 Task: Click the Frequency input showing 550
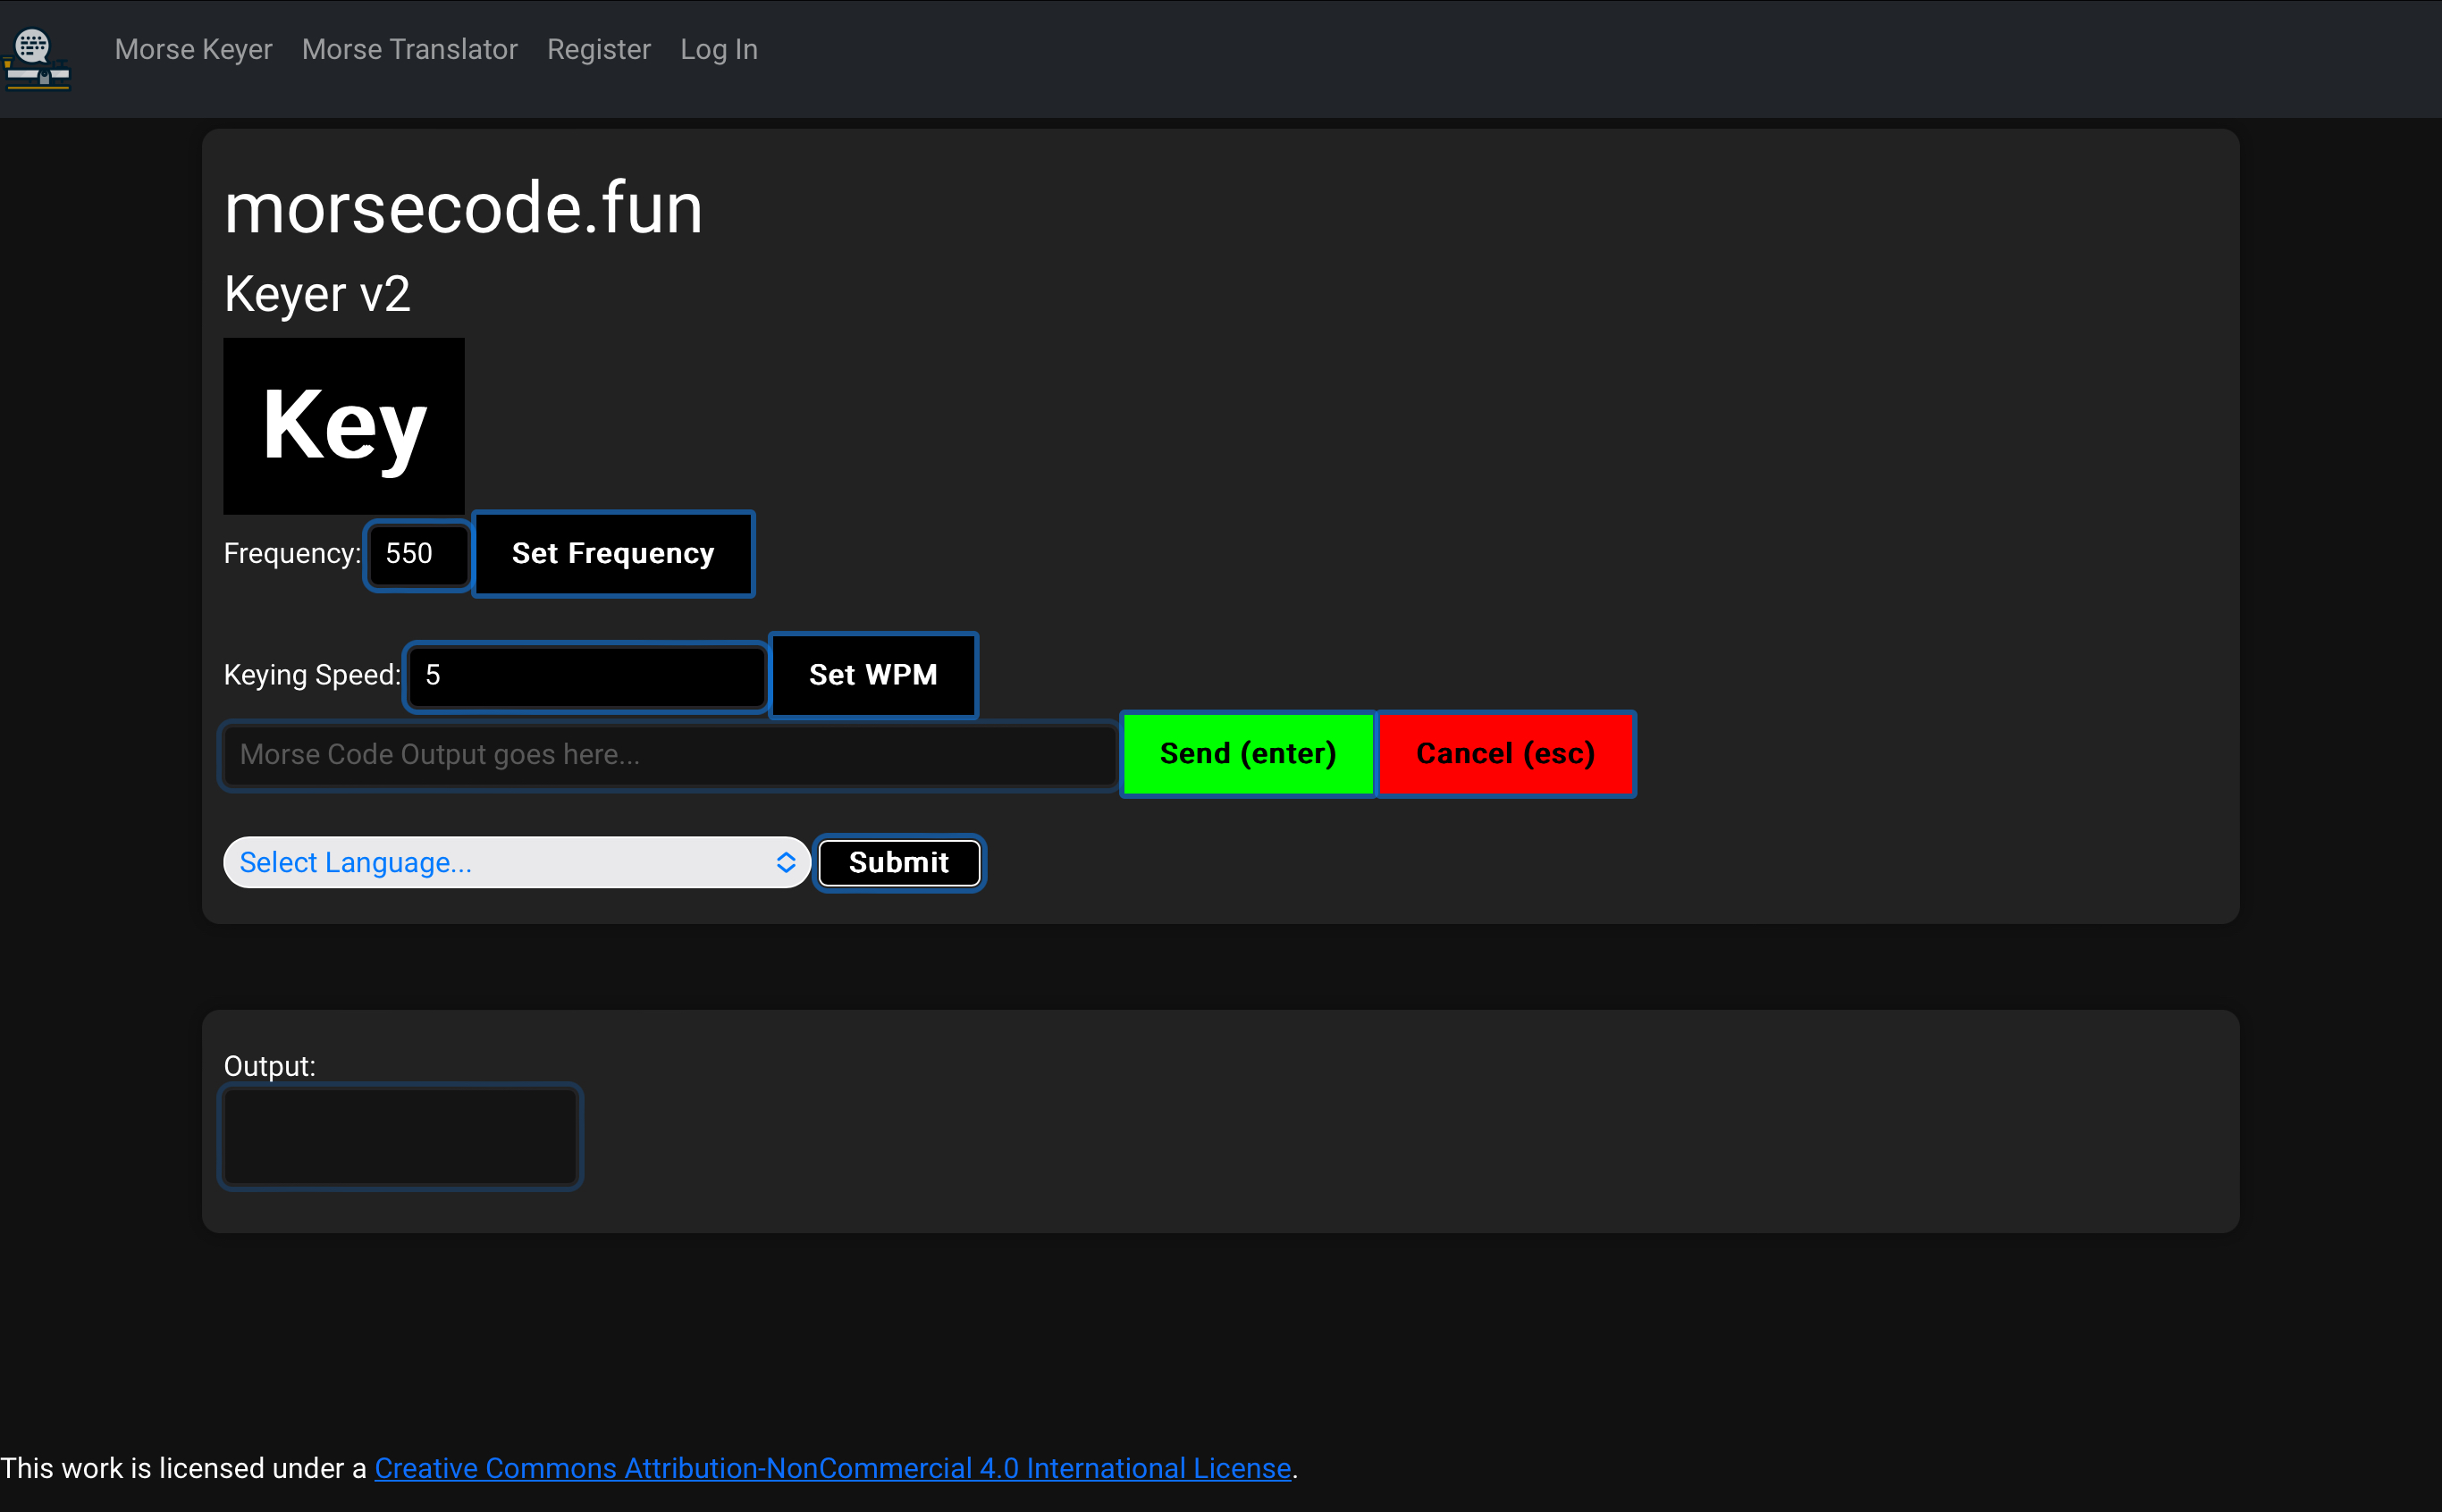point(417,554)
